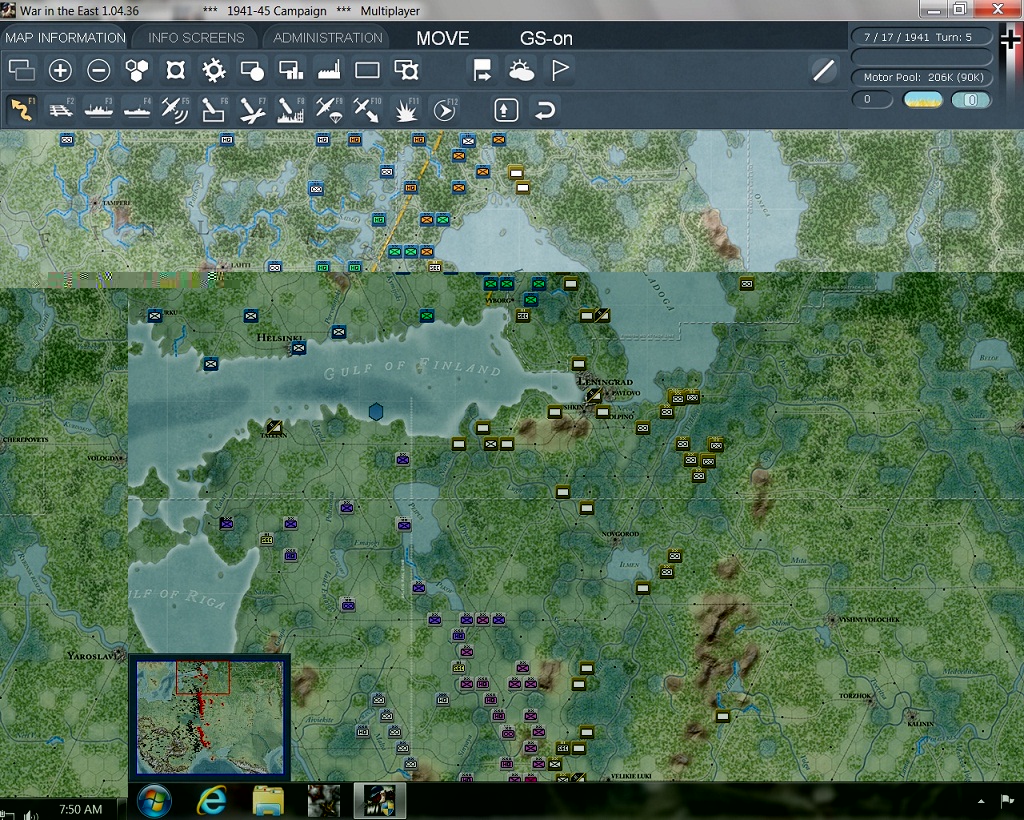Switch to the INFO SCREENS tab
Viewport: 1024px width, 820px height.
[x=196, y=38]
